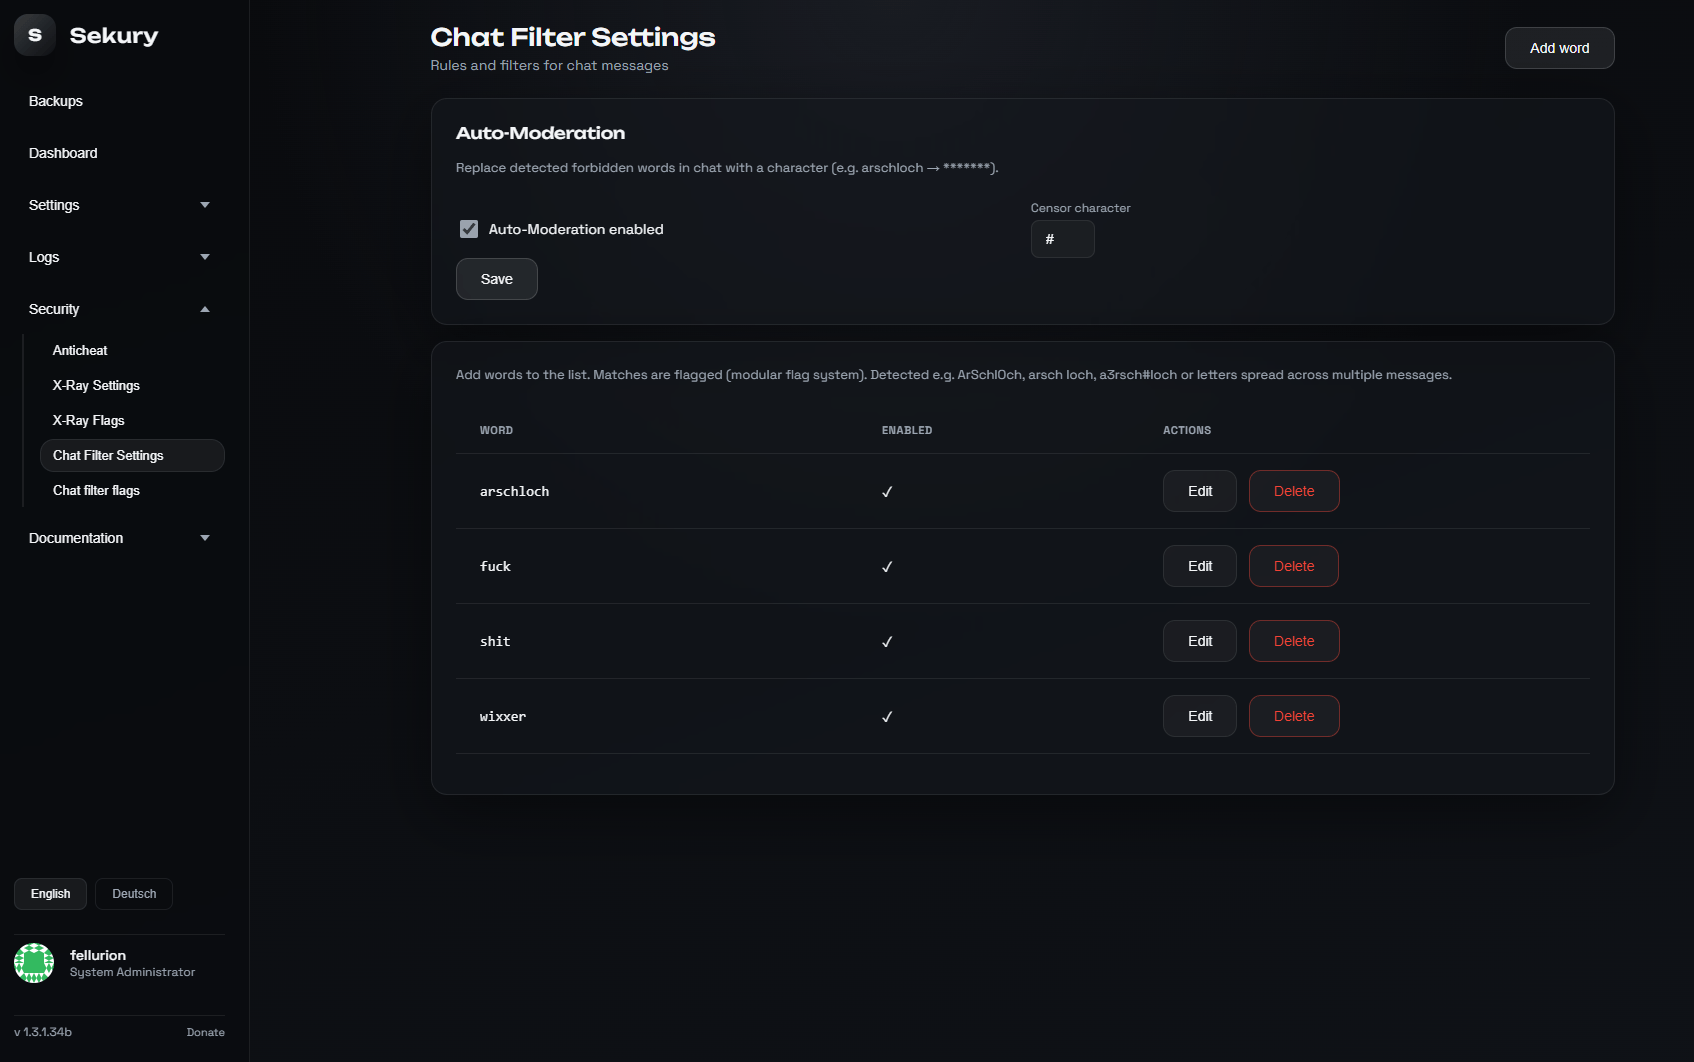Save the Auto-Moderation settings
This screenshot has width=1694, height=1062.
(x=496, y=279)
